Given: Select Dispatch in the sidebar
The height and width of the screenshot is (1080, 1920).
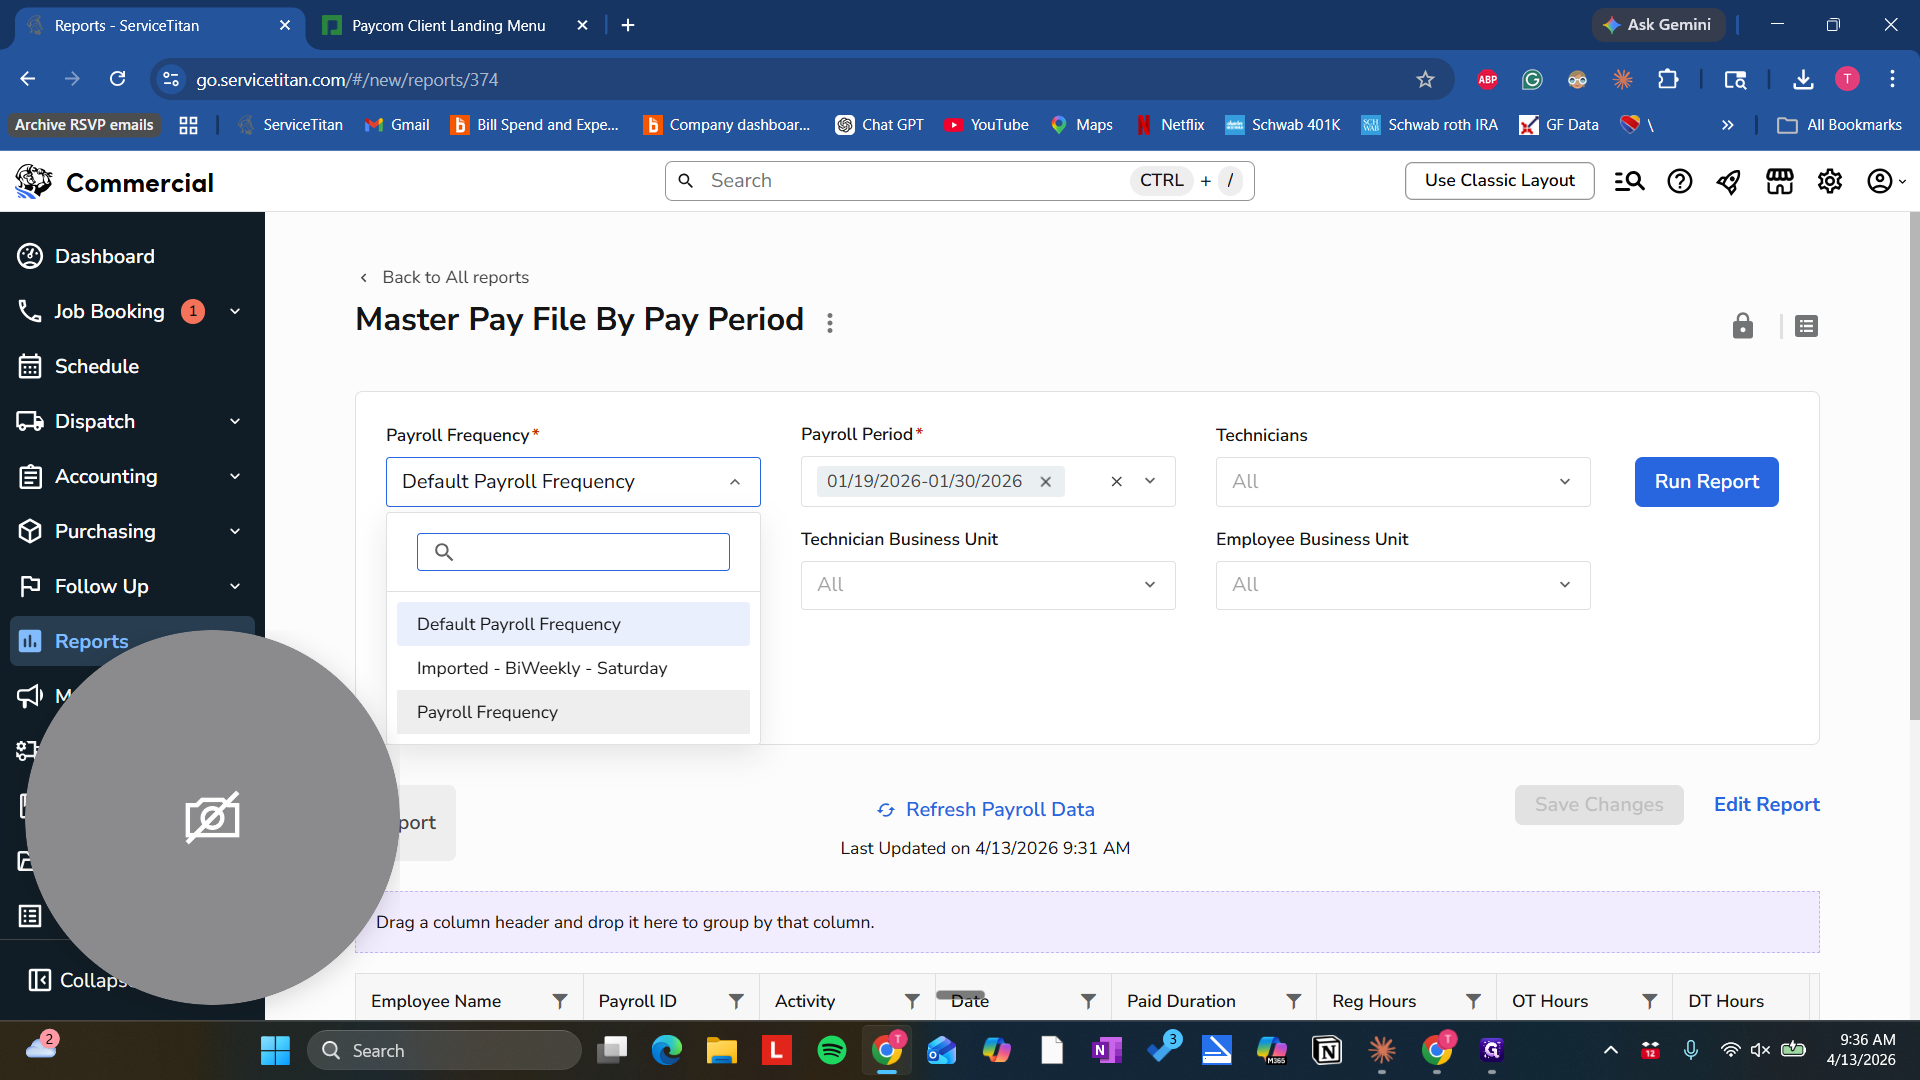Looking at the screenshot, I should [x=95, y=421].
